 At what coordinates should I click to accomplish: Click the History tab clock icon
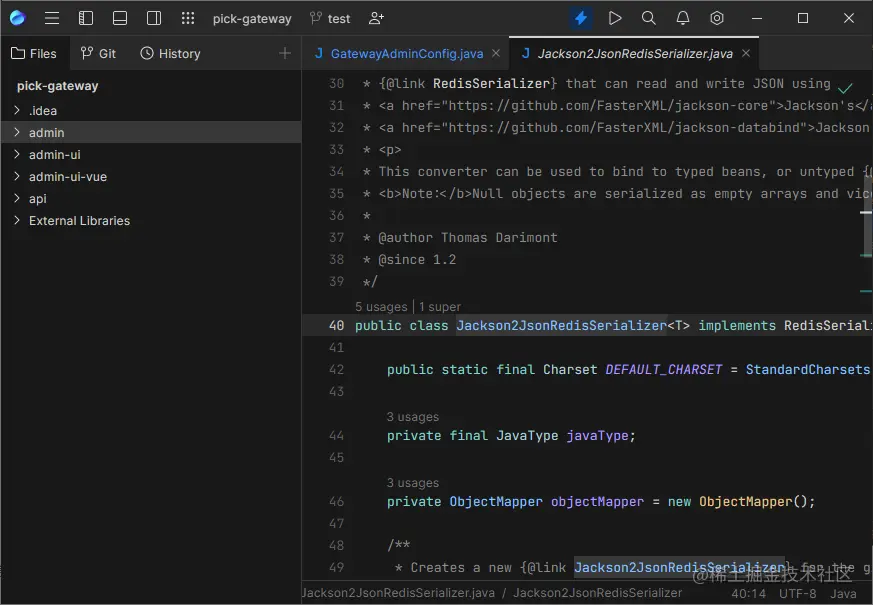pyautogui.click(x=147, y=53)
